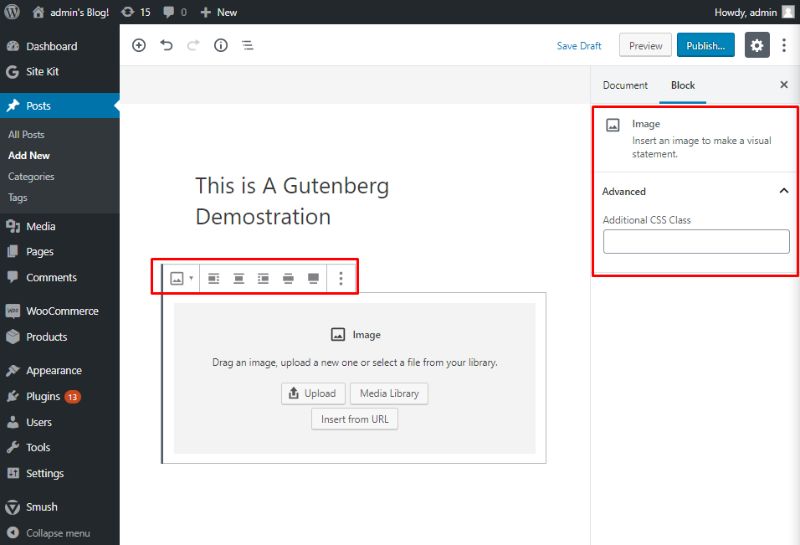Open WooCommerce menu
Image resolution: width=800 pixels, height=545 pixels.
pyautogui.click(x=60, y=311)
